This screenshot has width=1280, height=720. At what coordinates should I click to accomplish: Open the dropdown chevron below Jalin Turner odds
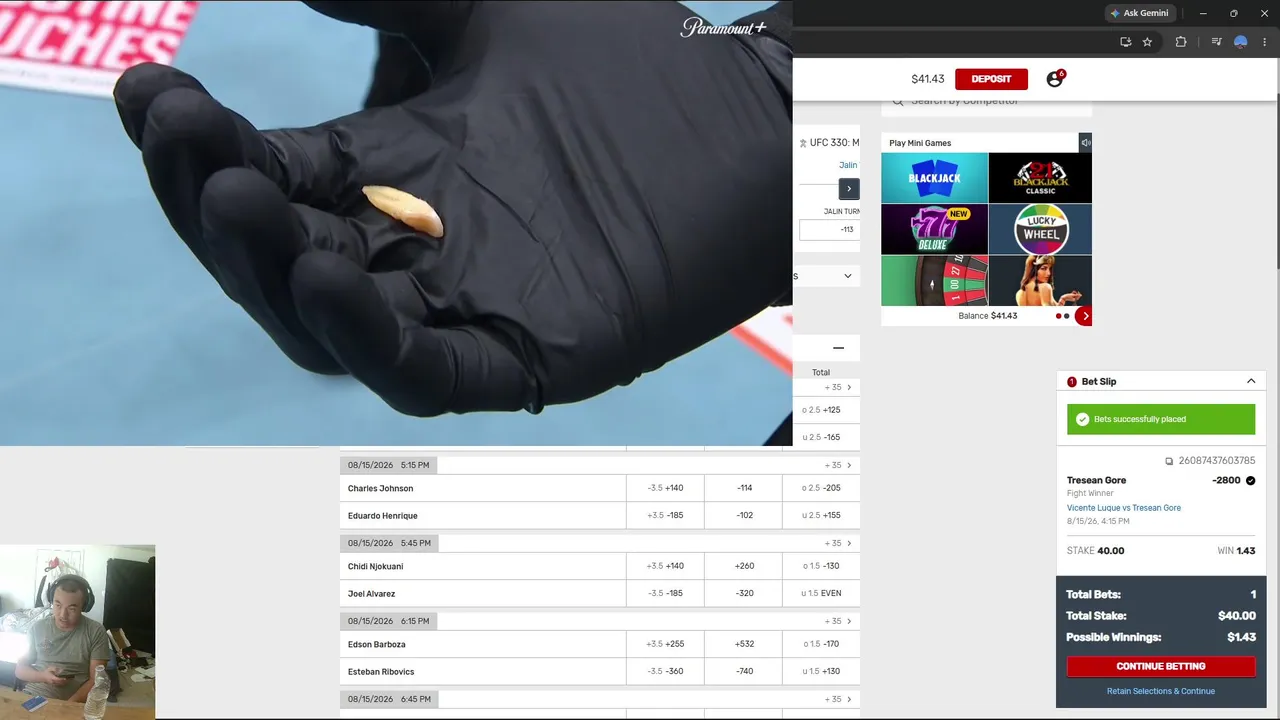[x=848, y=276]
